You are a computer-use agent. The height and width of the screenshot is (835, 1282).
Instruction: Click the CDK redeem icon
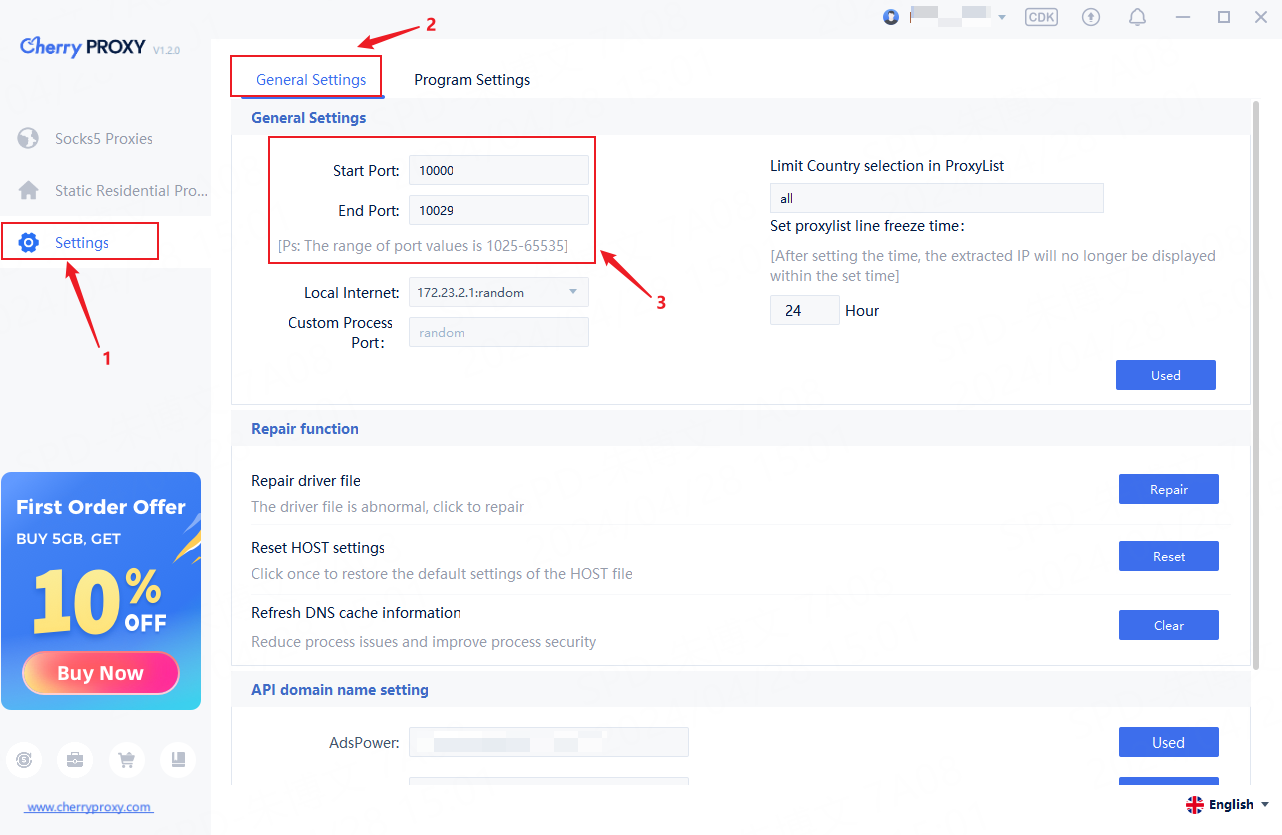(x=1041, y=17)
